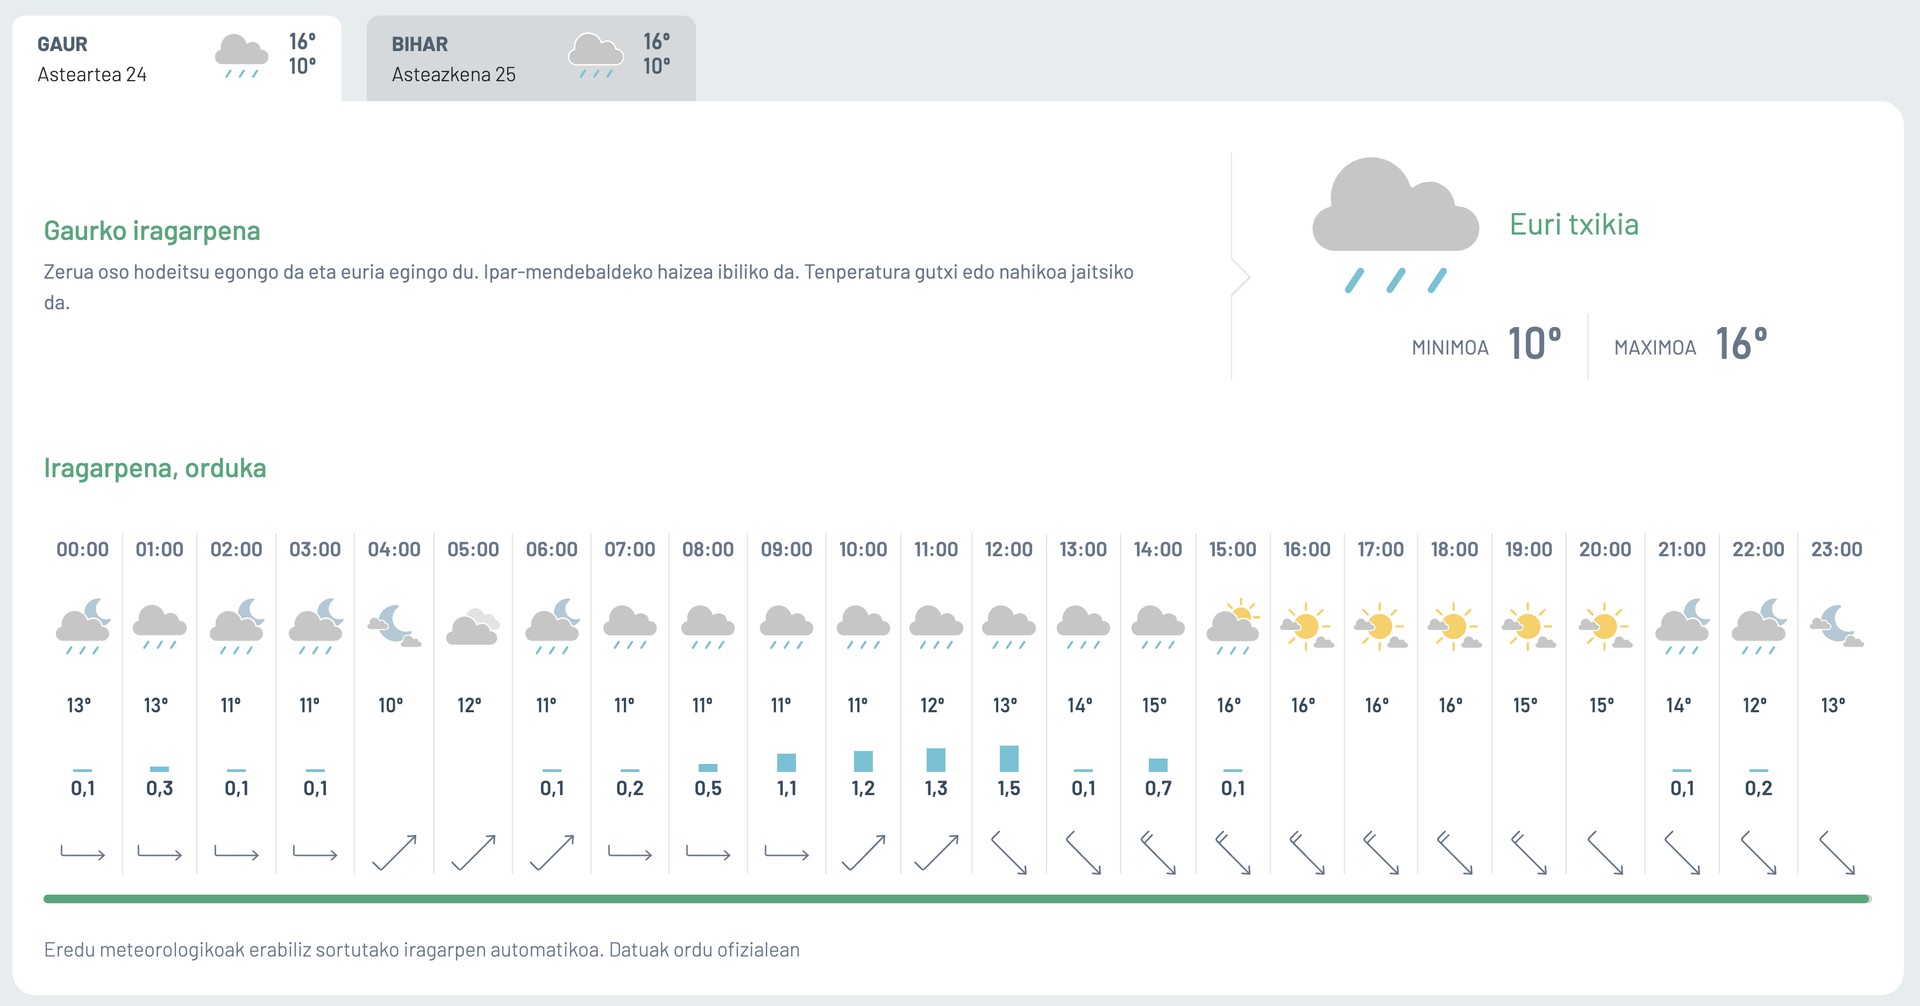Open the BIHAR Asteazkena 25 tab
1920x1006 pixels.
[x=531, y=58]
